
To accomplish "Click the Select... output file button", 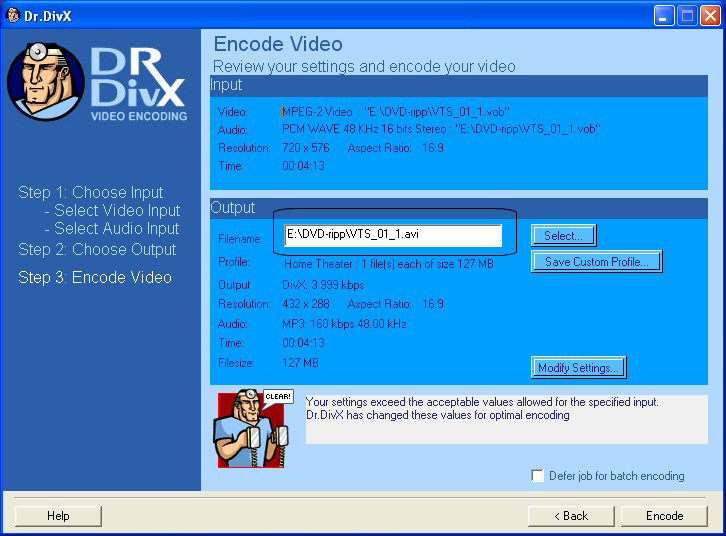I will 563,236.
